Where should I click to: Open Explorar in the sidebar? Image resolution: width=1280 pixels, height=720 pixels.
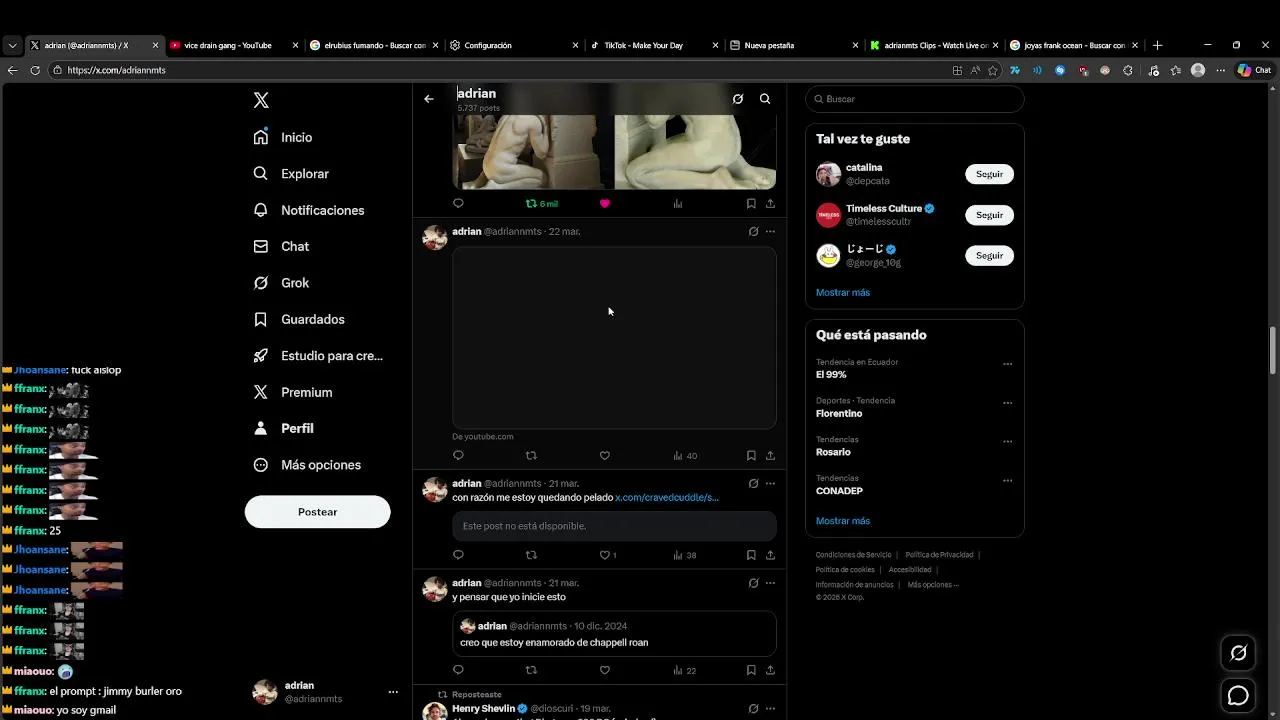[291, 174]
